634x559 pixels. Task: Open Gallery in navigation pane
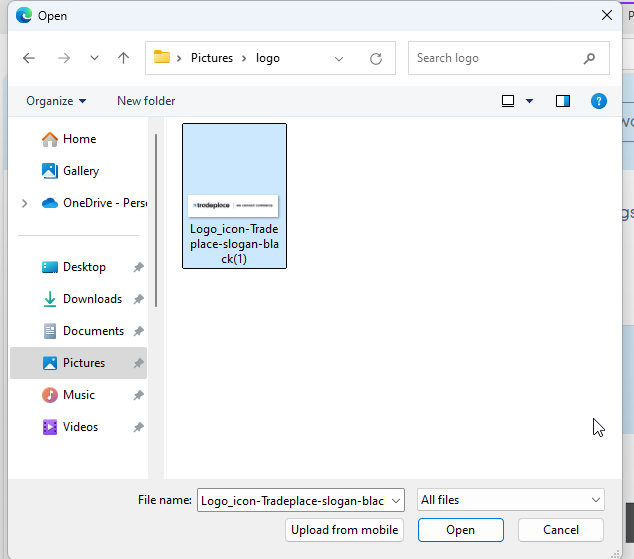pos(78,171)
